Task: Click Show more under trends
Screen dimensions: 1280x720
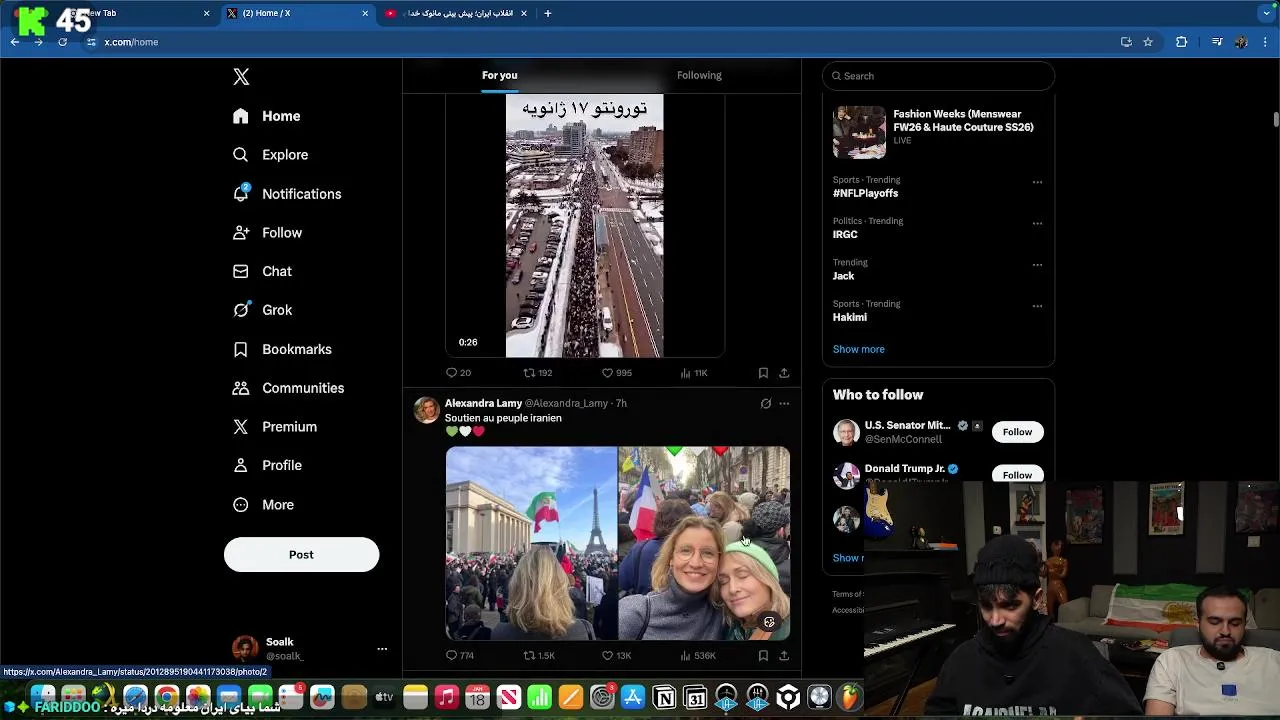Action: point(858,349)
